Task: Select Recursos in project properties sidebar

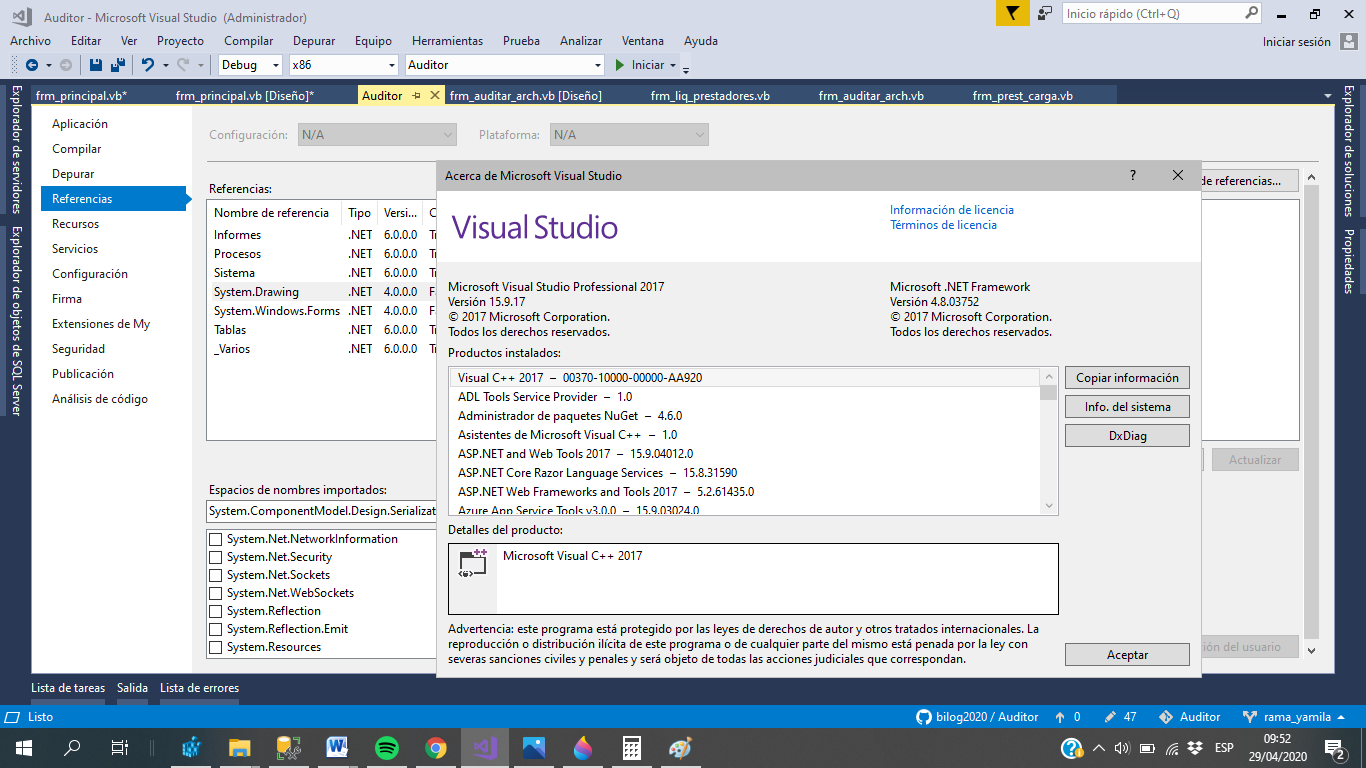Action: (76, 224)
